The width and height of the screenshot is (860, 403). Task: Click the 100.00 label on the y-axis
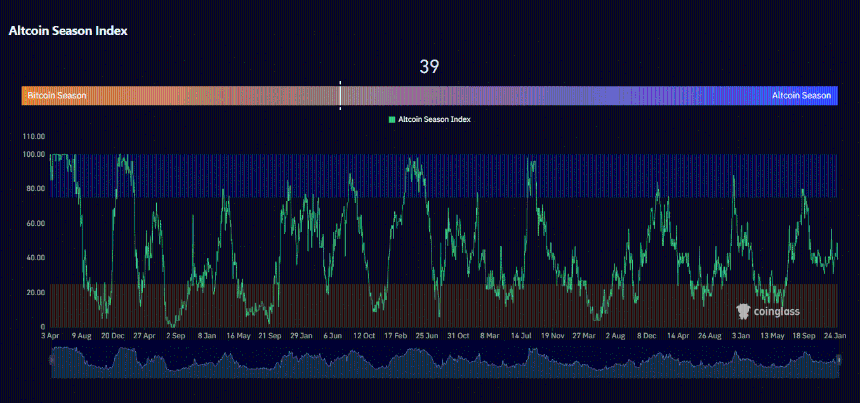pos(33,154)
